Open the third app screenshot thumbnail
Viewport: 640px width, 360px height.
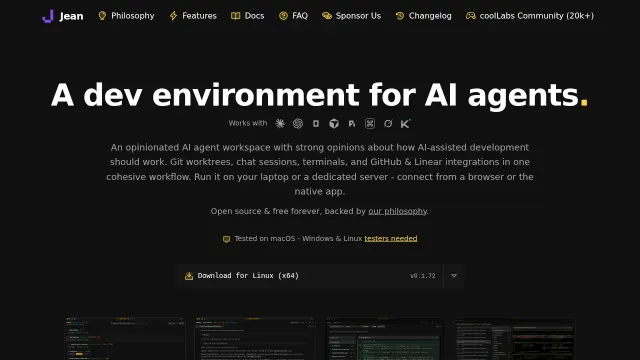coord(384,338)
